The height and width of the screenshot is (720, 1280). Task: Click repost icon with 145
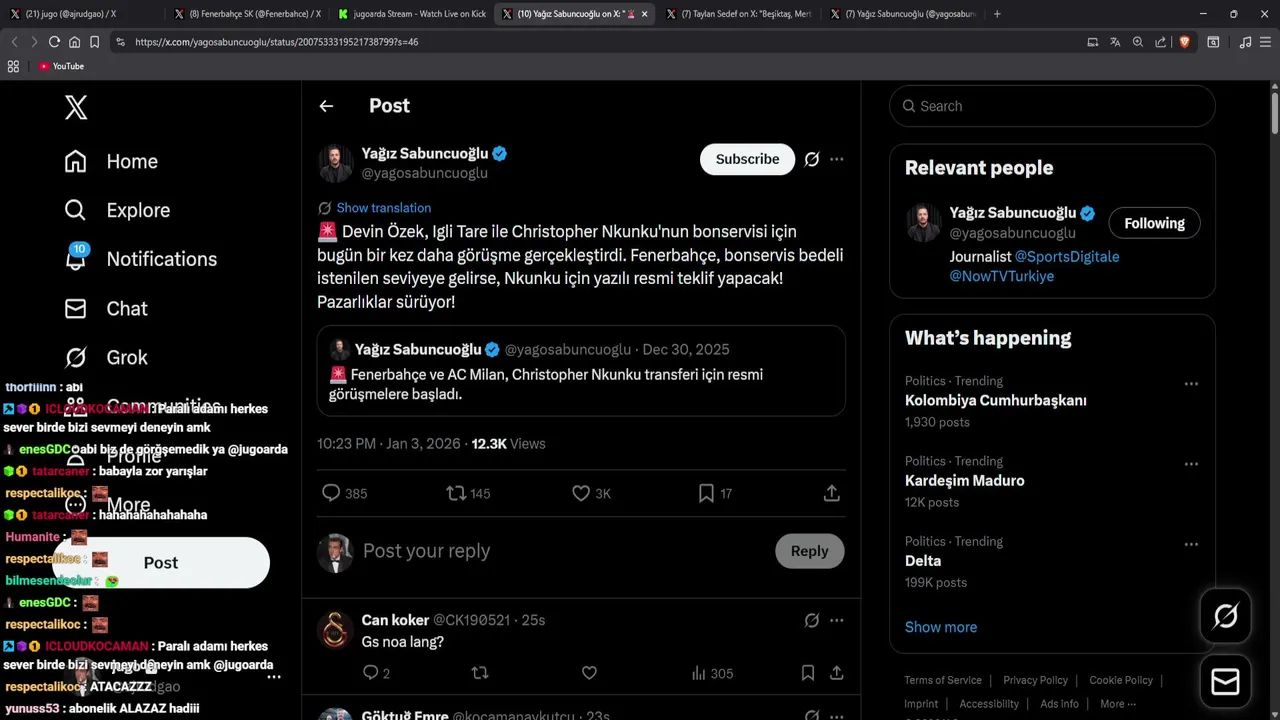point(456,493)
